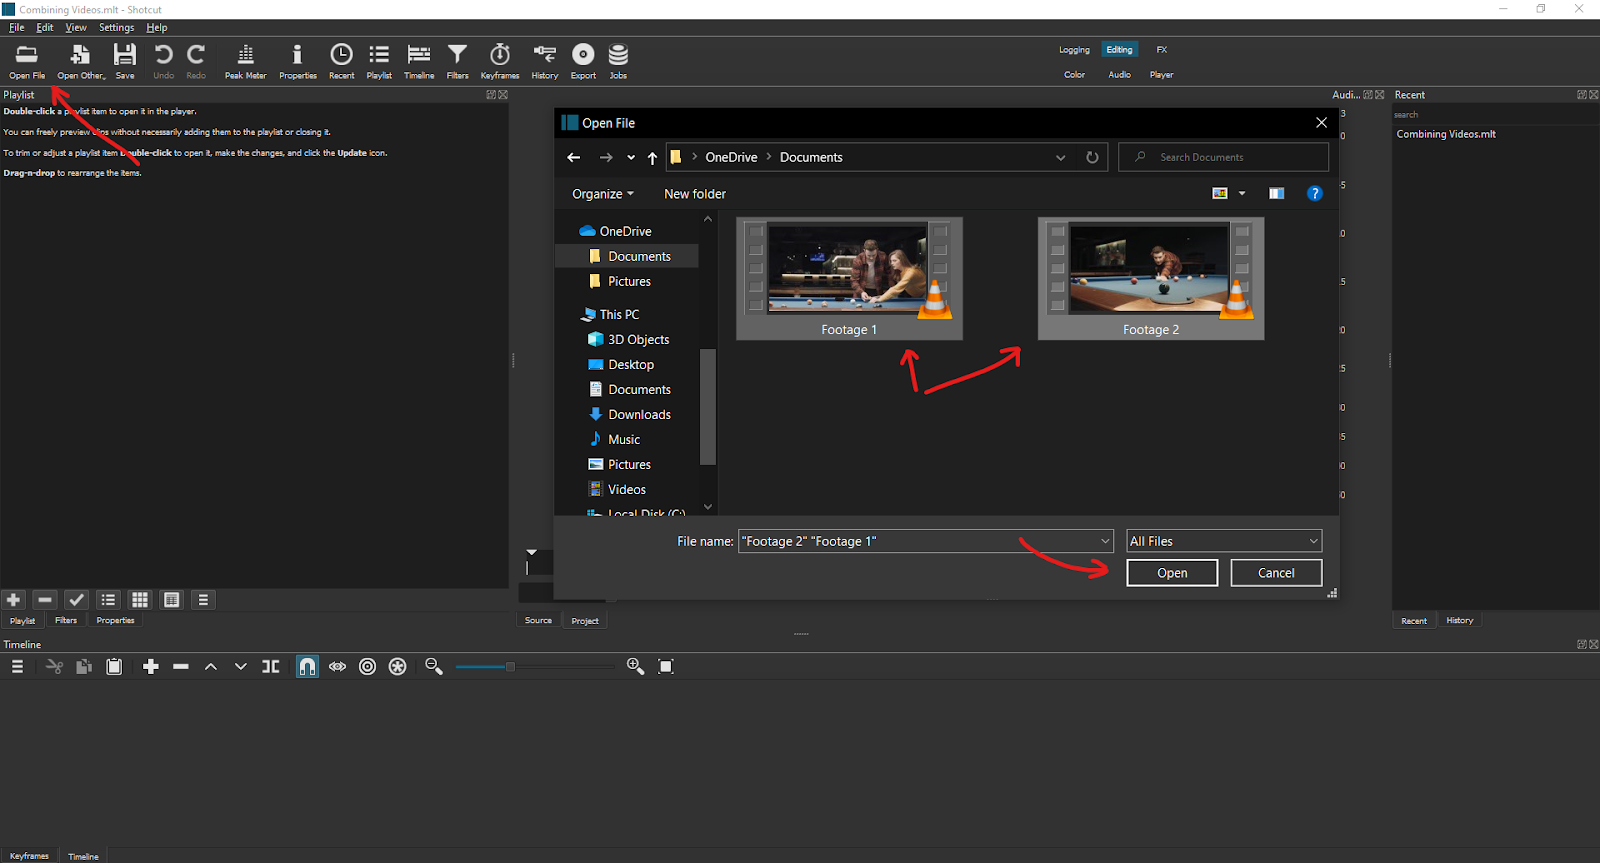Click the Playlist toolbar icon
Screen dimensions: 1600x863
pyautogui.click(x=379, y=61)
